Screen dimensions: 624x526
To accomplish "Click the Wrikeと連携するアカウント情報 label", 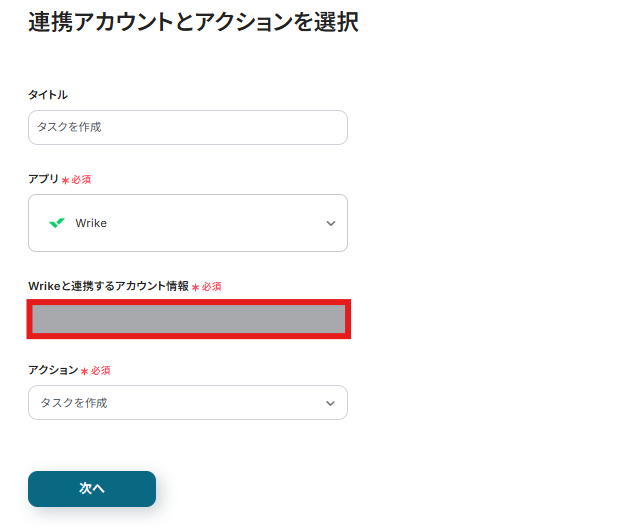I will point(108,286).
